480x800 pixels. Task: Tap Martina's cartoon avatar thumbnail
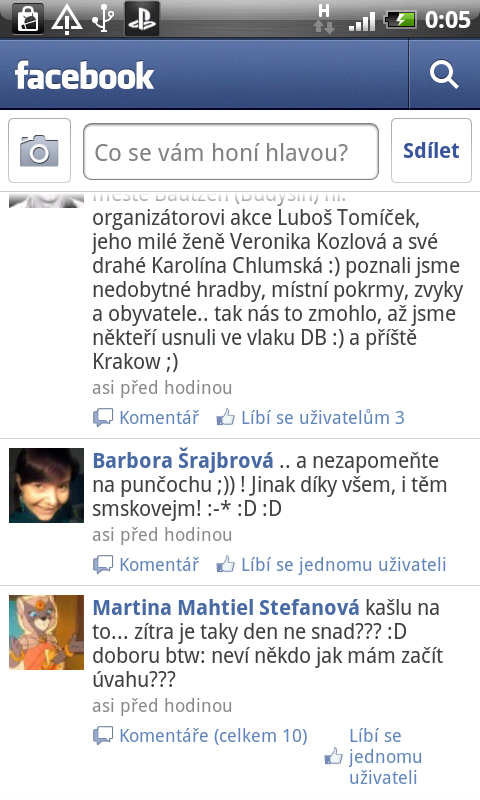pos(46,632)
